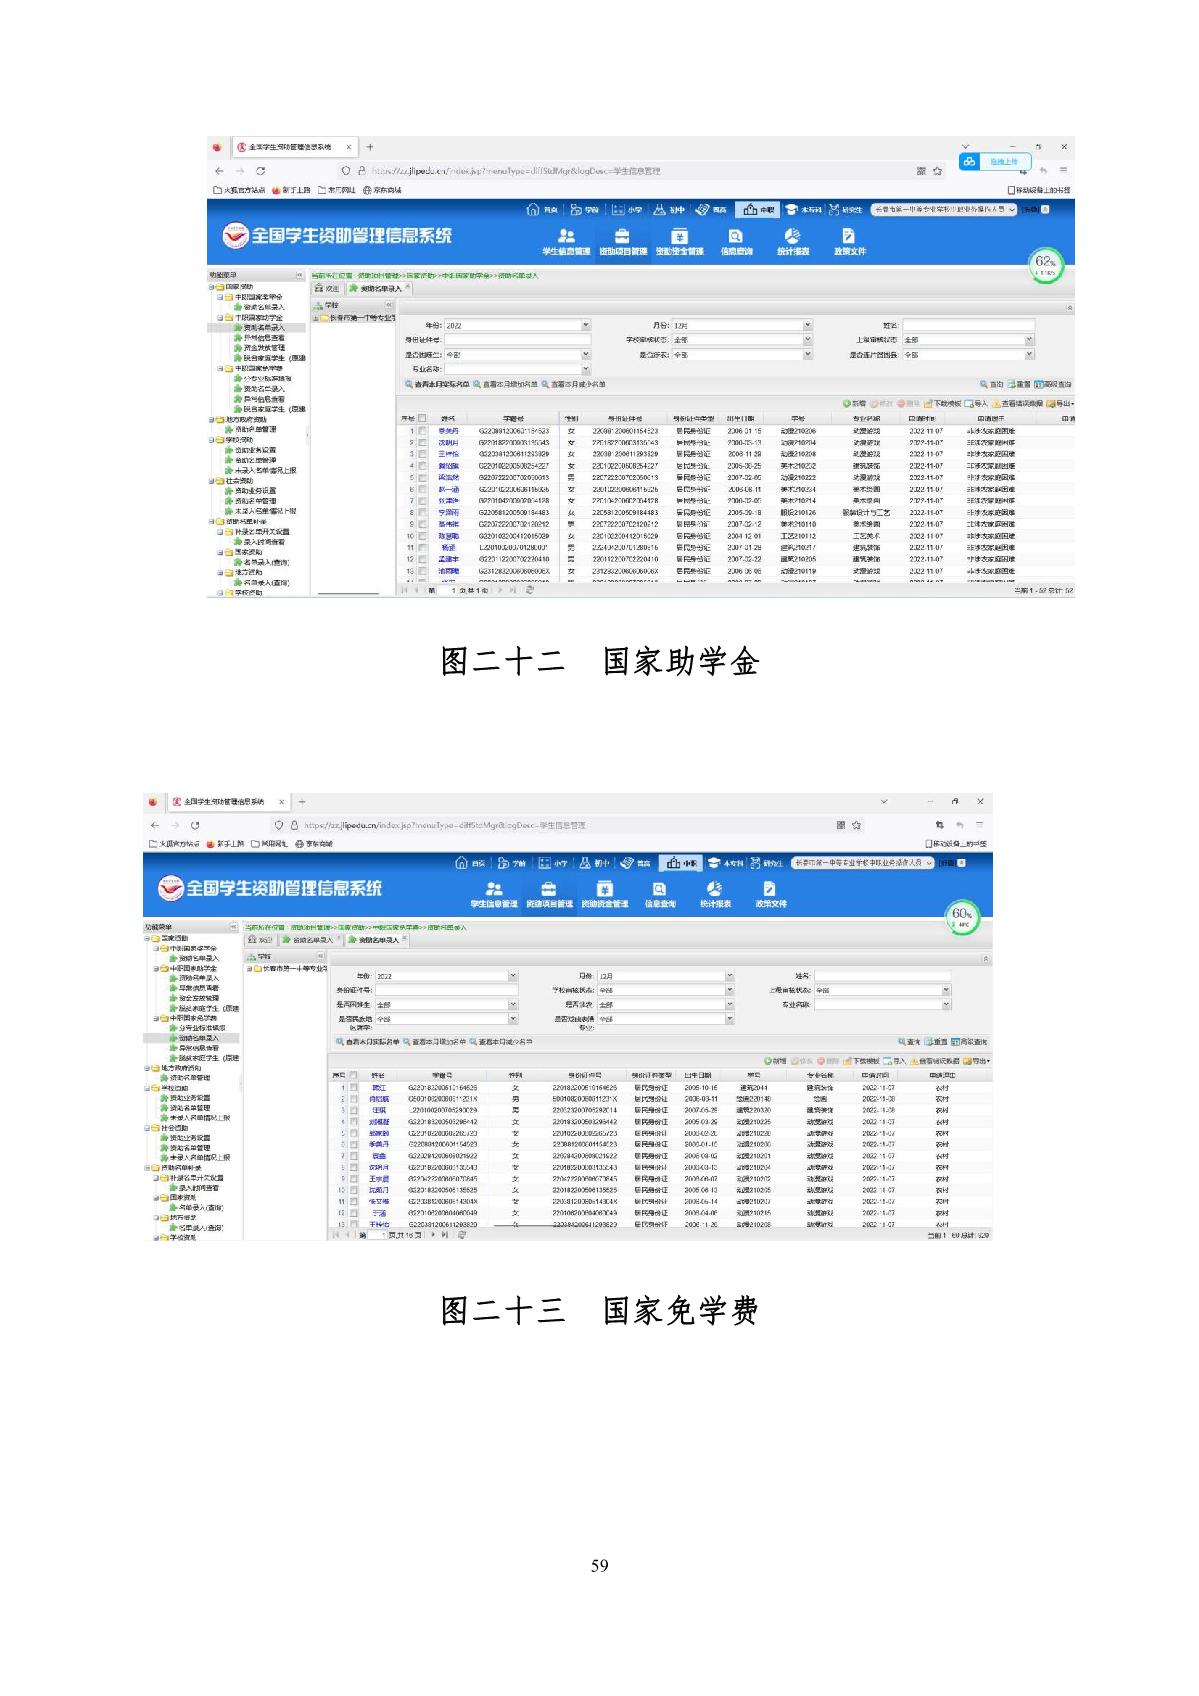
Task: Expand the 月份 12月 dropdown in 国家免学费 screenshot
Action: pos(729,976)
